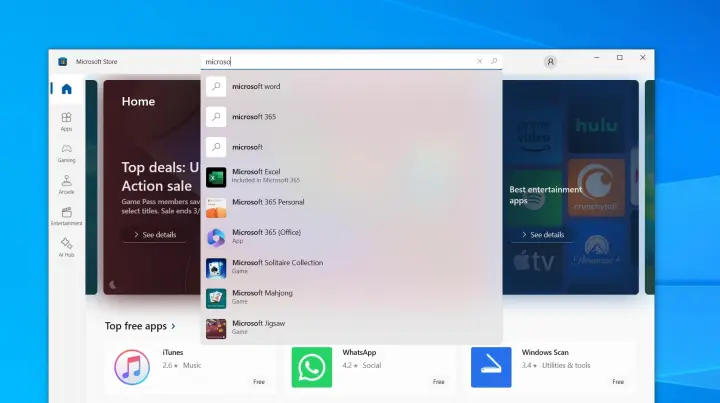Go to the Apps section
The image size is (720, 403).
pos(66,121)
